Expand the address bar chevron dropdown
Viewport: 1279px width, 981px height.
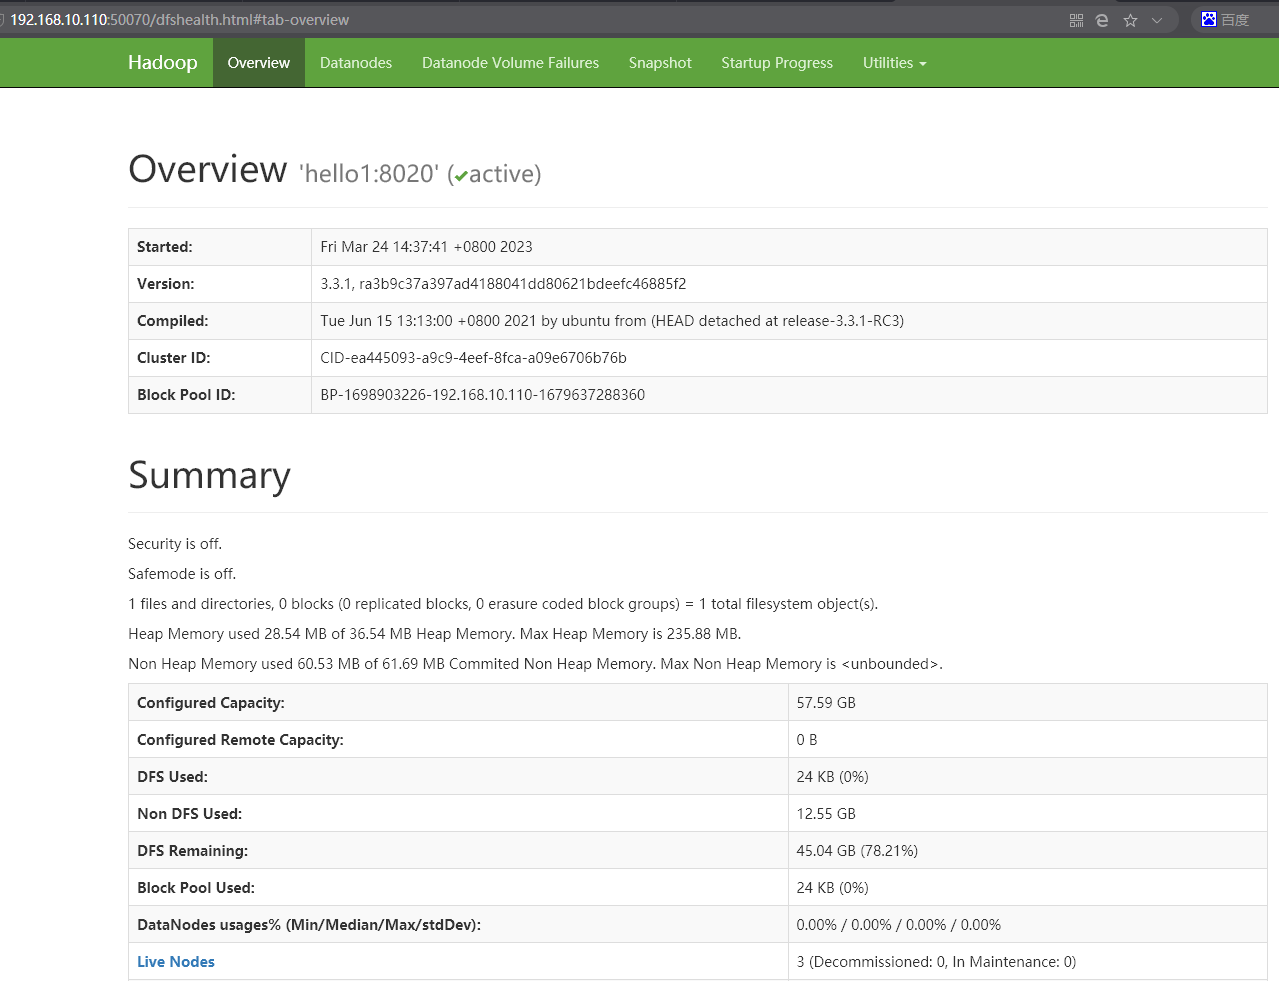coord(1157,20)
